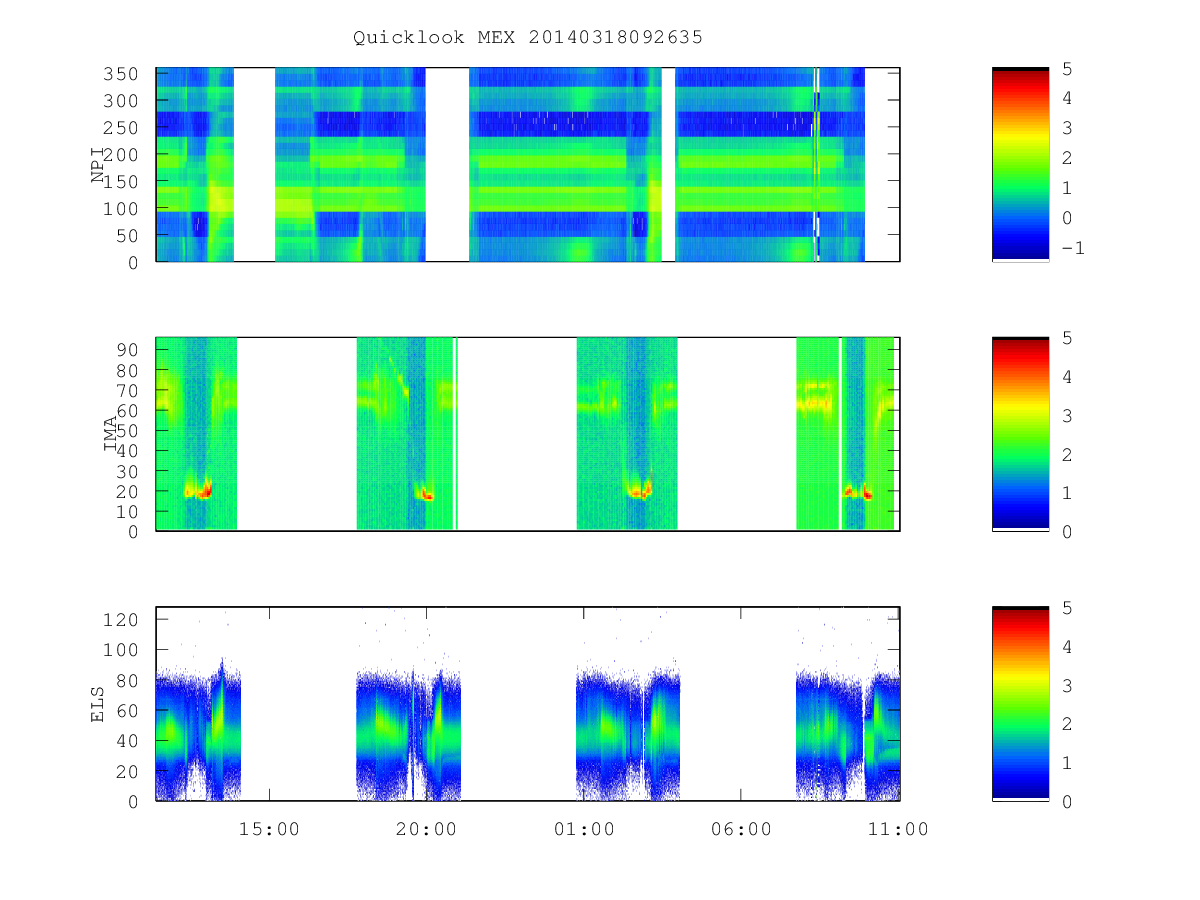Viewport: 1200px width, 900px height.
Task: Click the -1 label on NPI color scale
Action: [x=1072, y=248]
